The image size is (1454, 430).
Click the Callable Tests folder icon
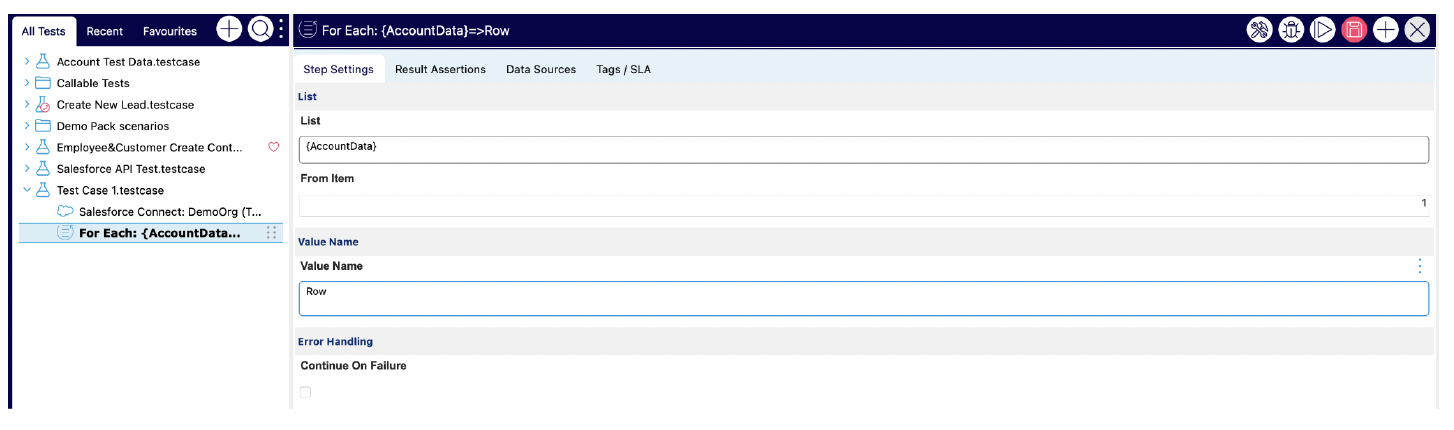tap(43, 83)
